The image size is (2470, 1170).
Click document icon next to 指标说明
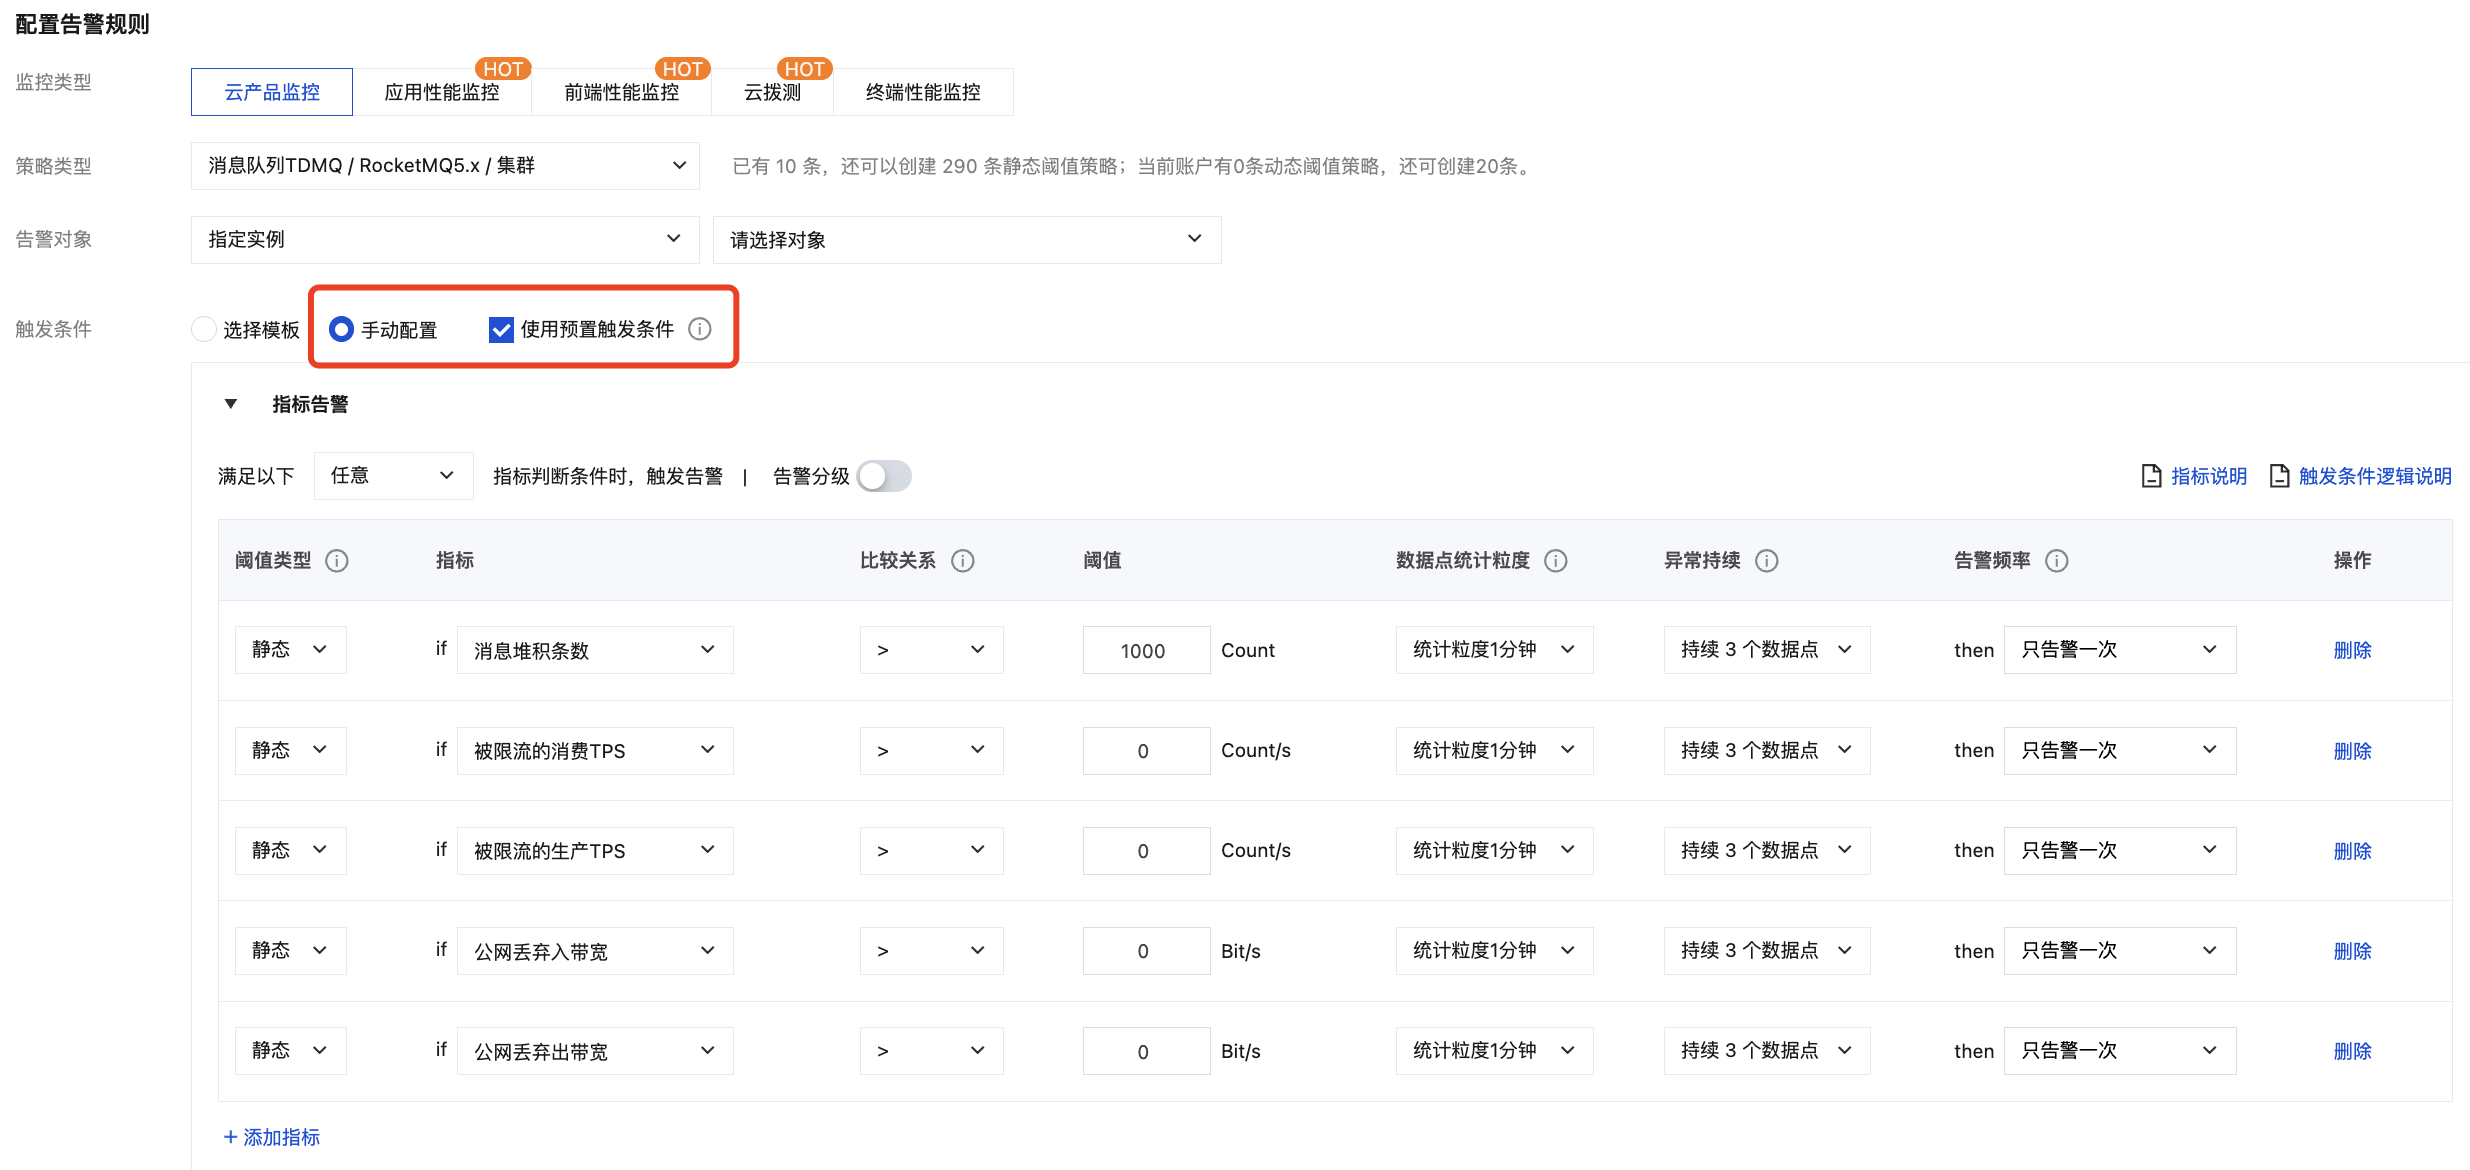2151,476
